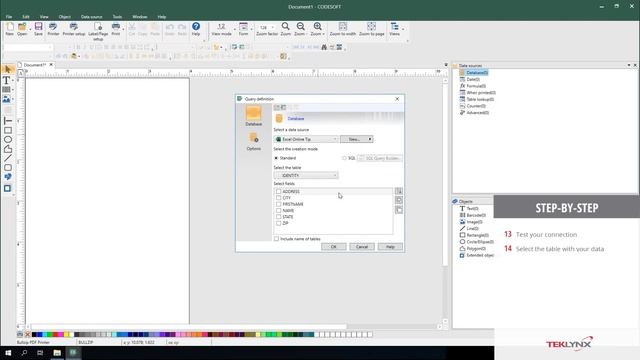This screenshot has width=640, height=360.
Task: Open the Data sources panel menu arrow
Action: [629, 65]
